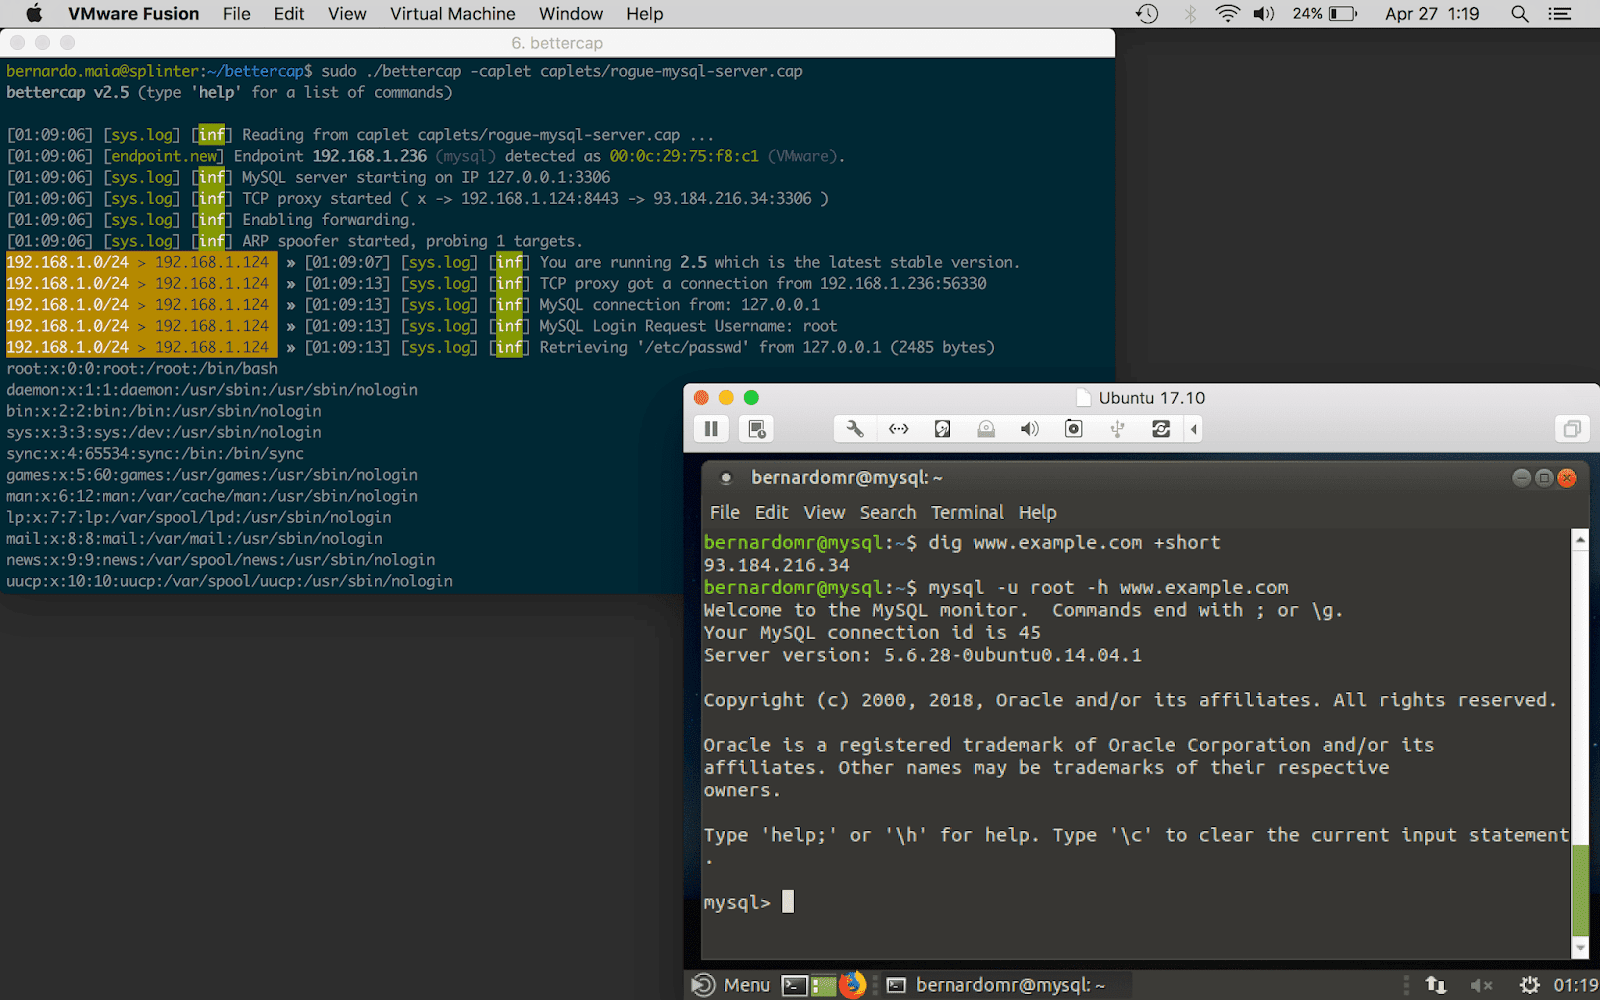Click 'Server version: 5.6.28-0ubuntu0.14.04.1' line

pos(922,655)
